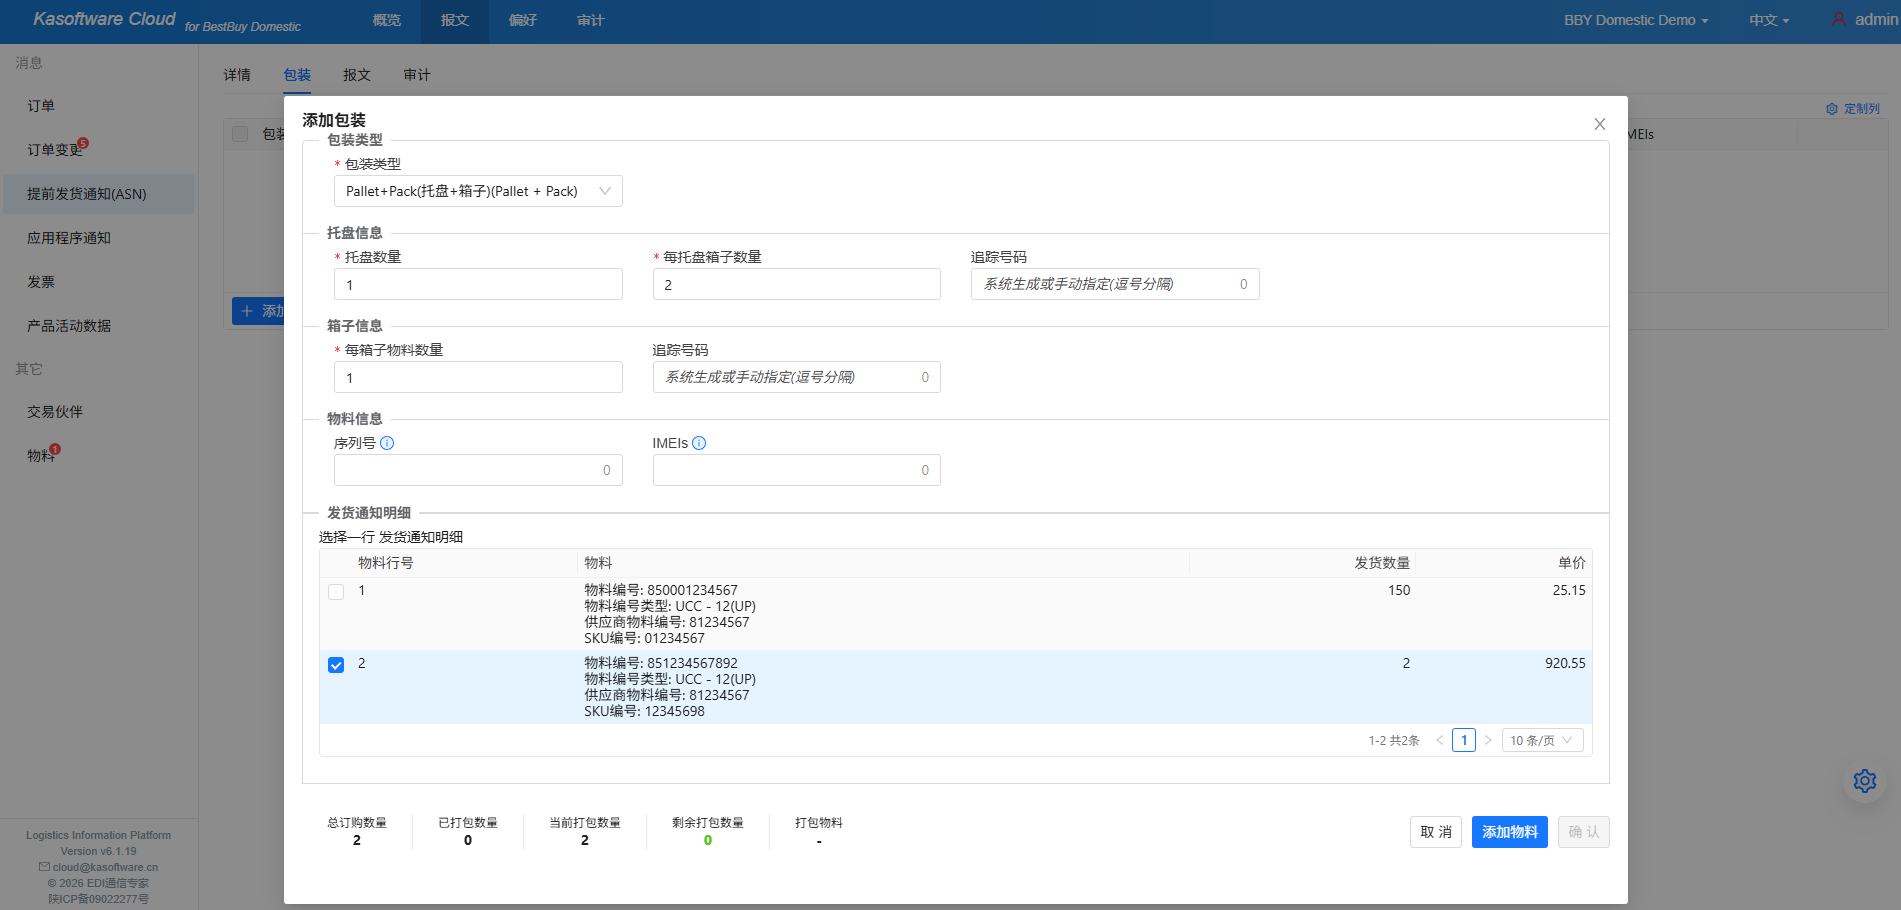Select 订单变更 in the sidebar
This screenshot has width=1901, height=910.
(x=55, y=150)
